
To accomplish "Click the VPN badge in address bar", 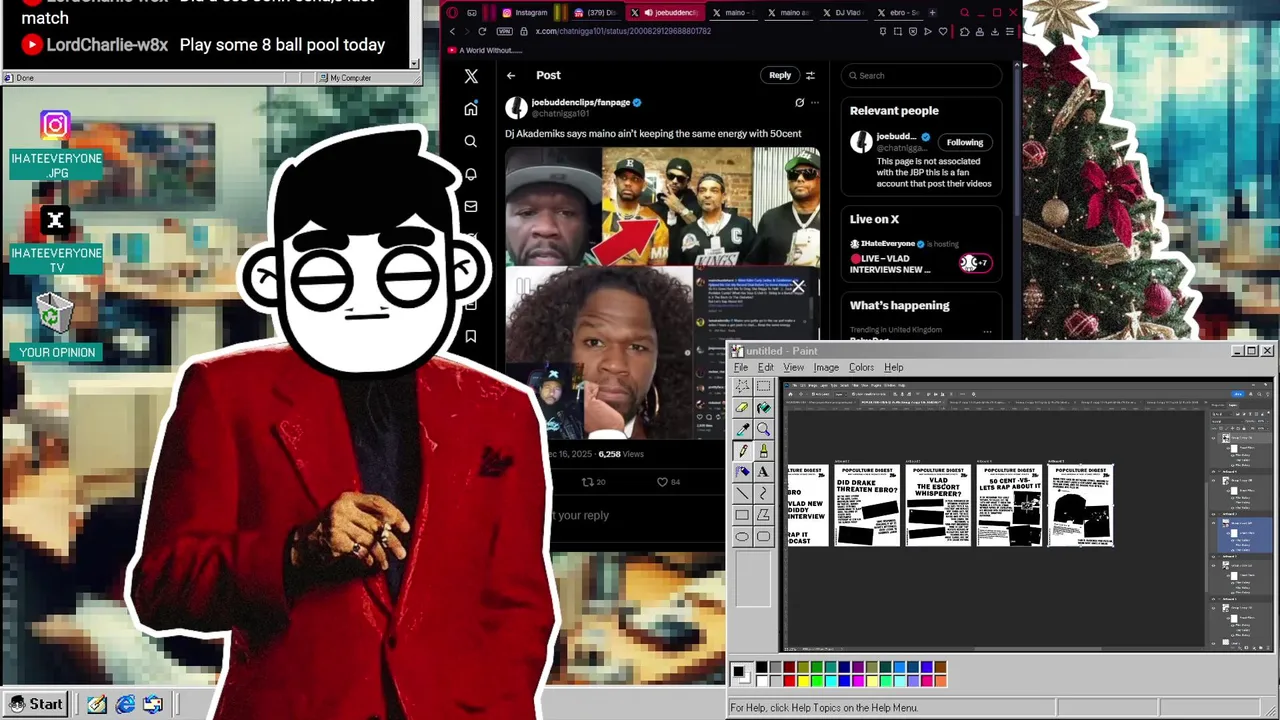I will click(x=504, y=31).
